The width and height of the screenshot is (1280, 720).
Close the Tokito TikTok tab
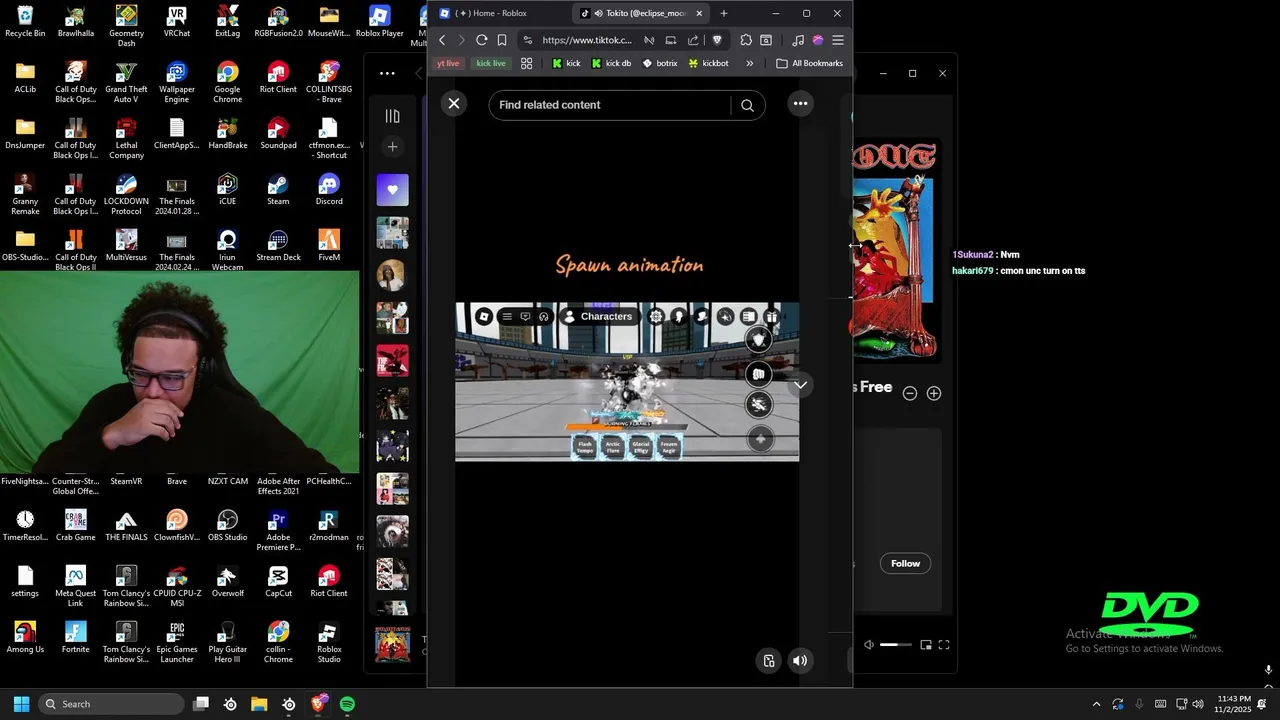tap(699, 13)
